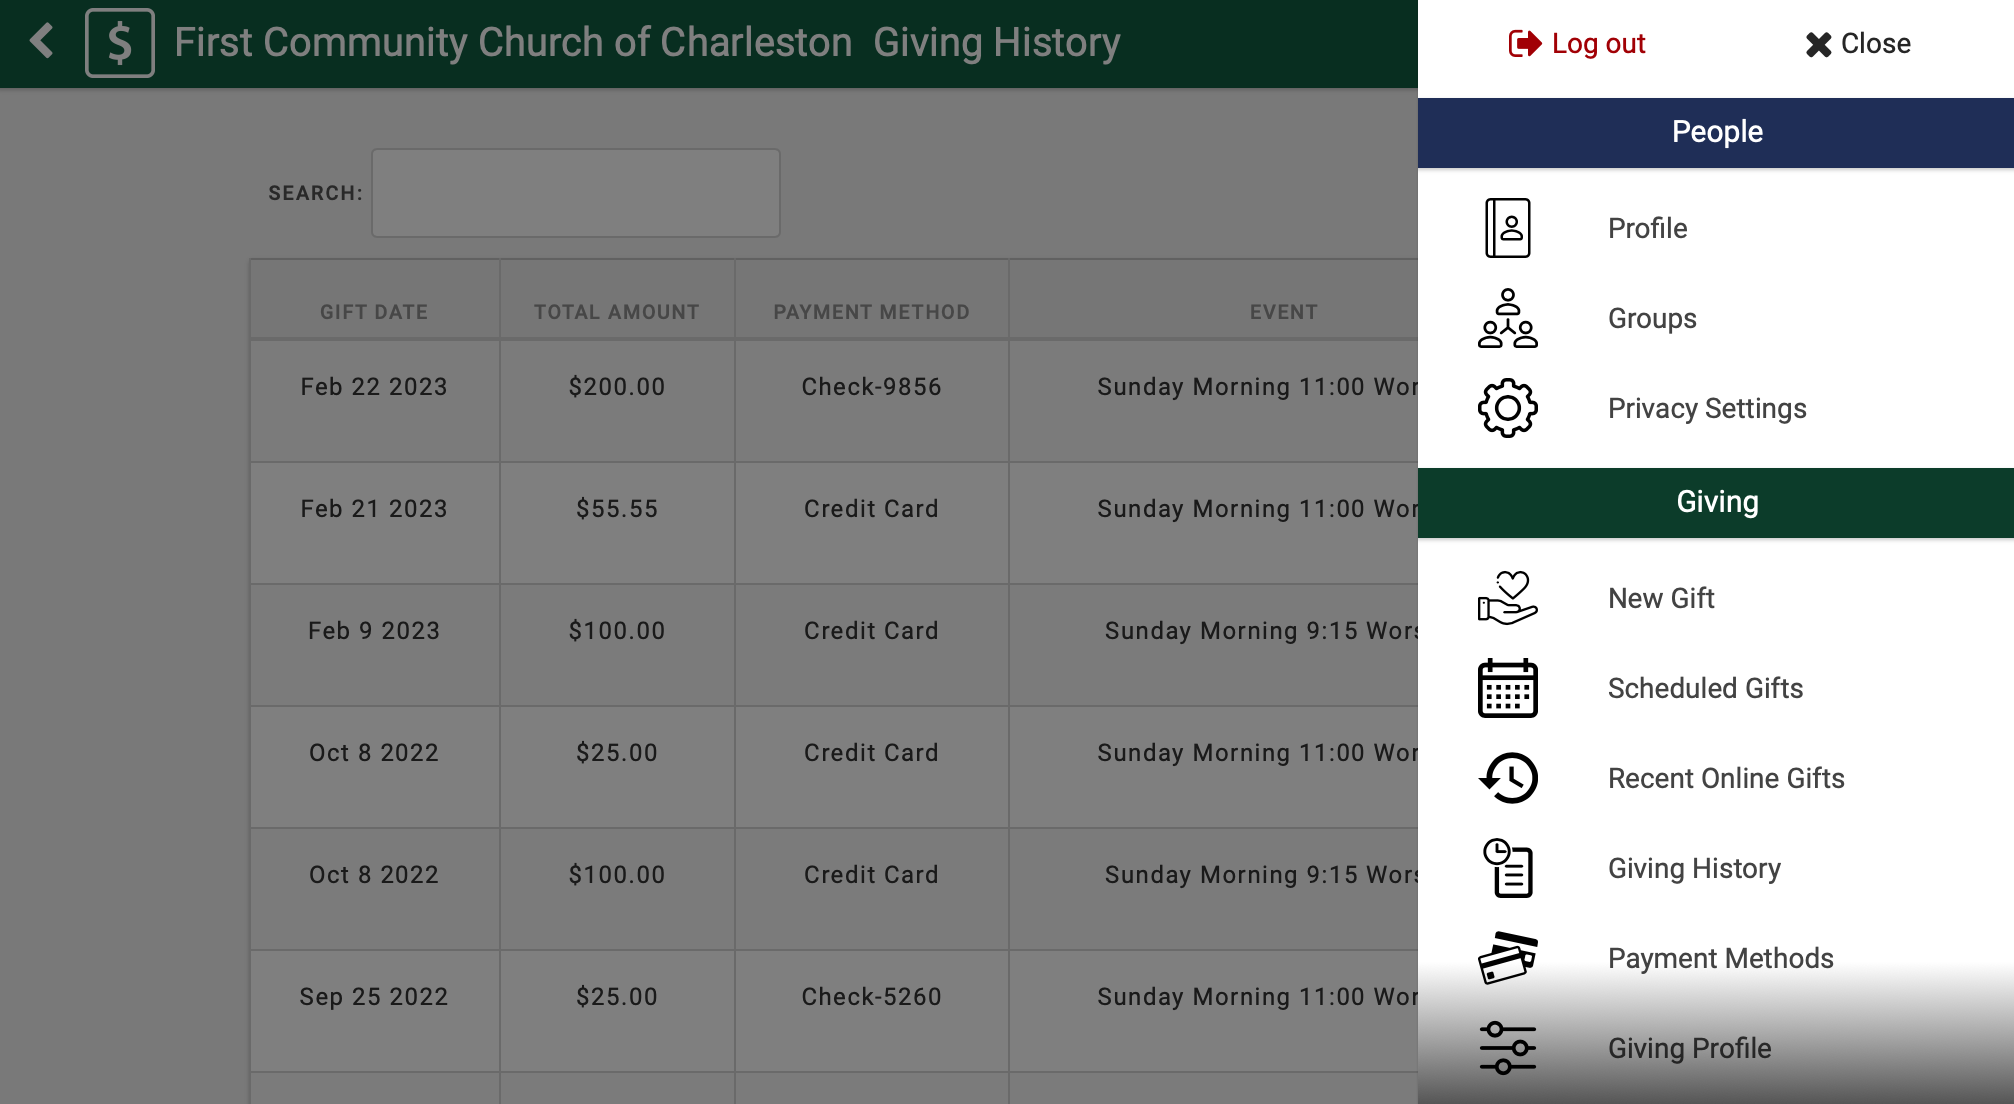Click into the Search input field
The width and height of the screenshot is (2014, 1104).
pyautogui.click(x=575, y=193)
